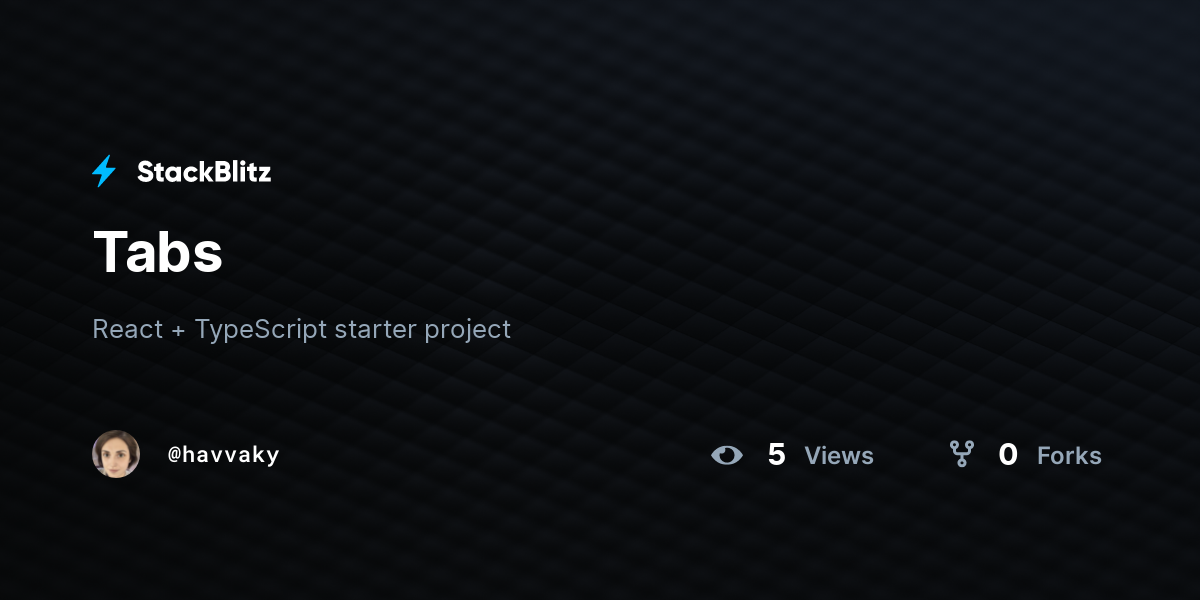Image resolution: width=1200 pixels, height=600 pixels.
Task: Click the Blitz portion of the StackBlitz logo
Action: [238, 172]
